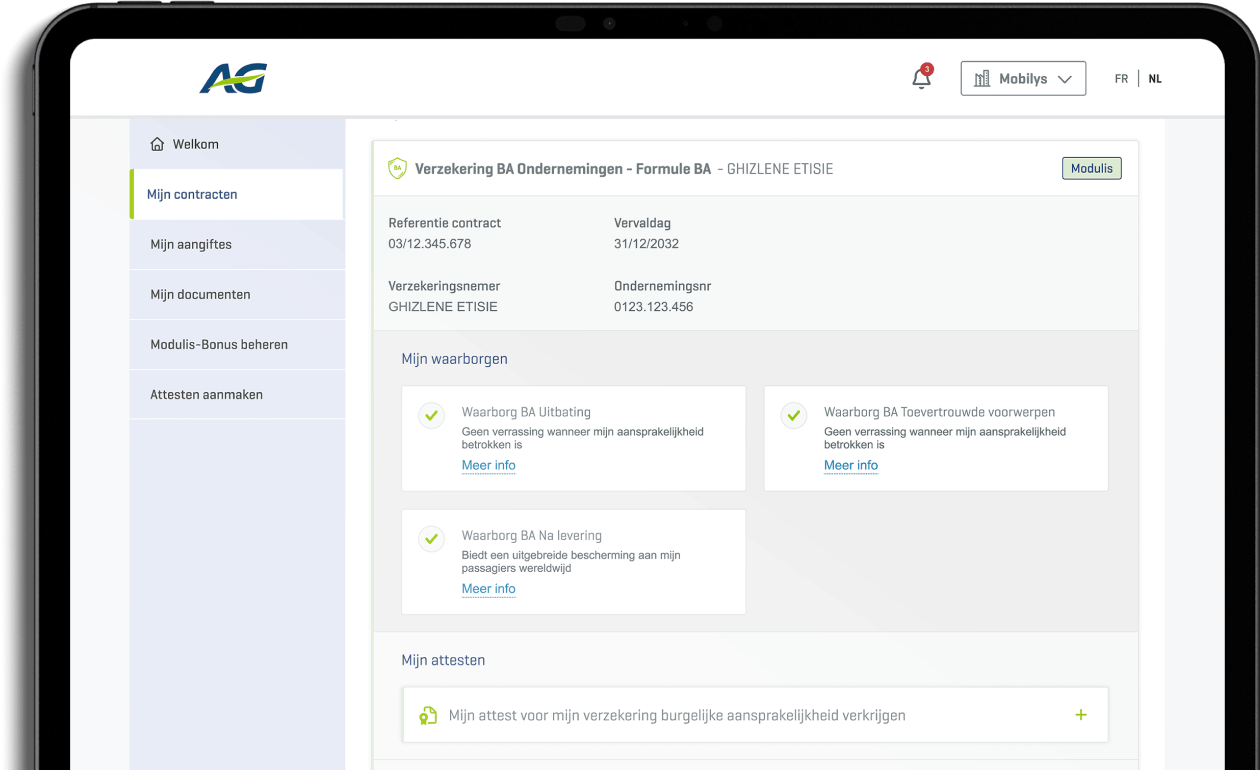Click Ondernemingsnr value 0123.123.456
This screenshot has height=770, width=1260.
[x=653, y=307]
